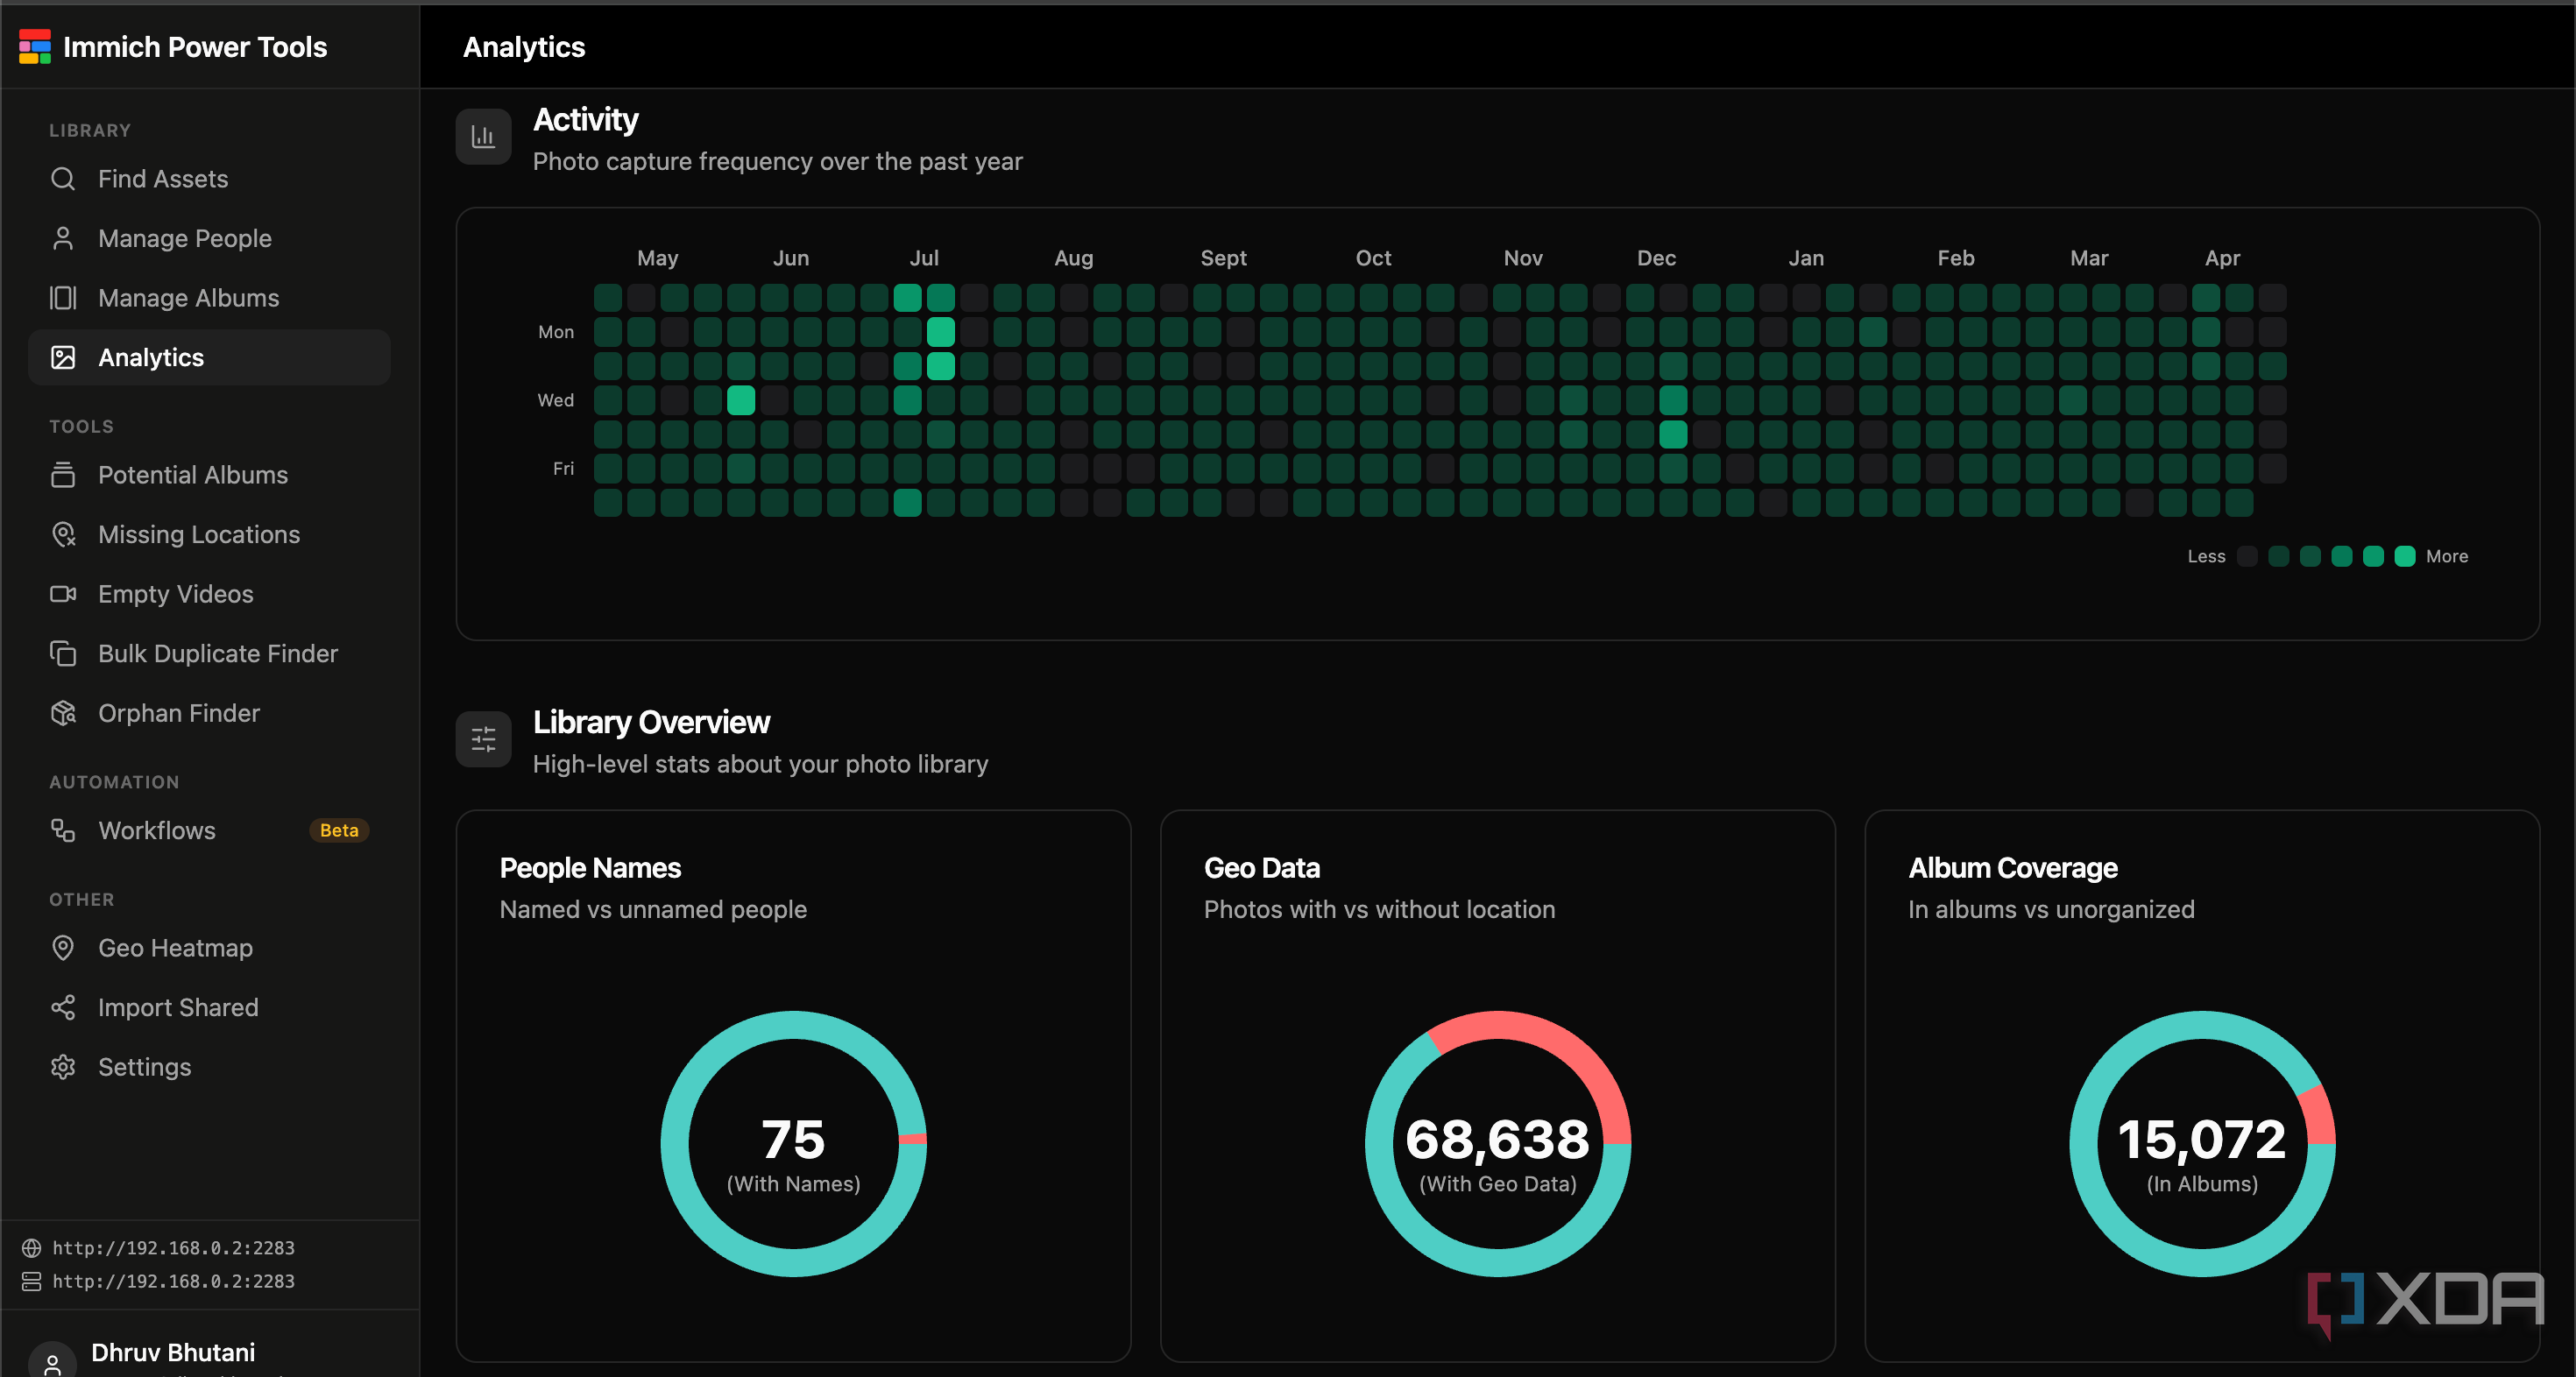This screenshot has width=2576, height=1377.
Task: Click the Manage People person icon
Action: [x=63, y=238]
